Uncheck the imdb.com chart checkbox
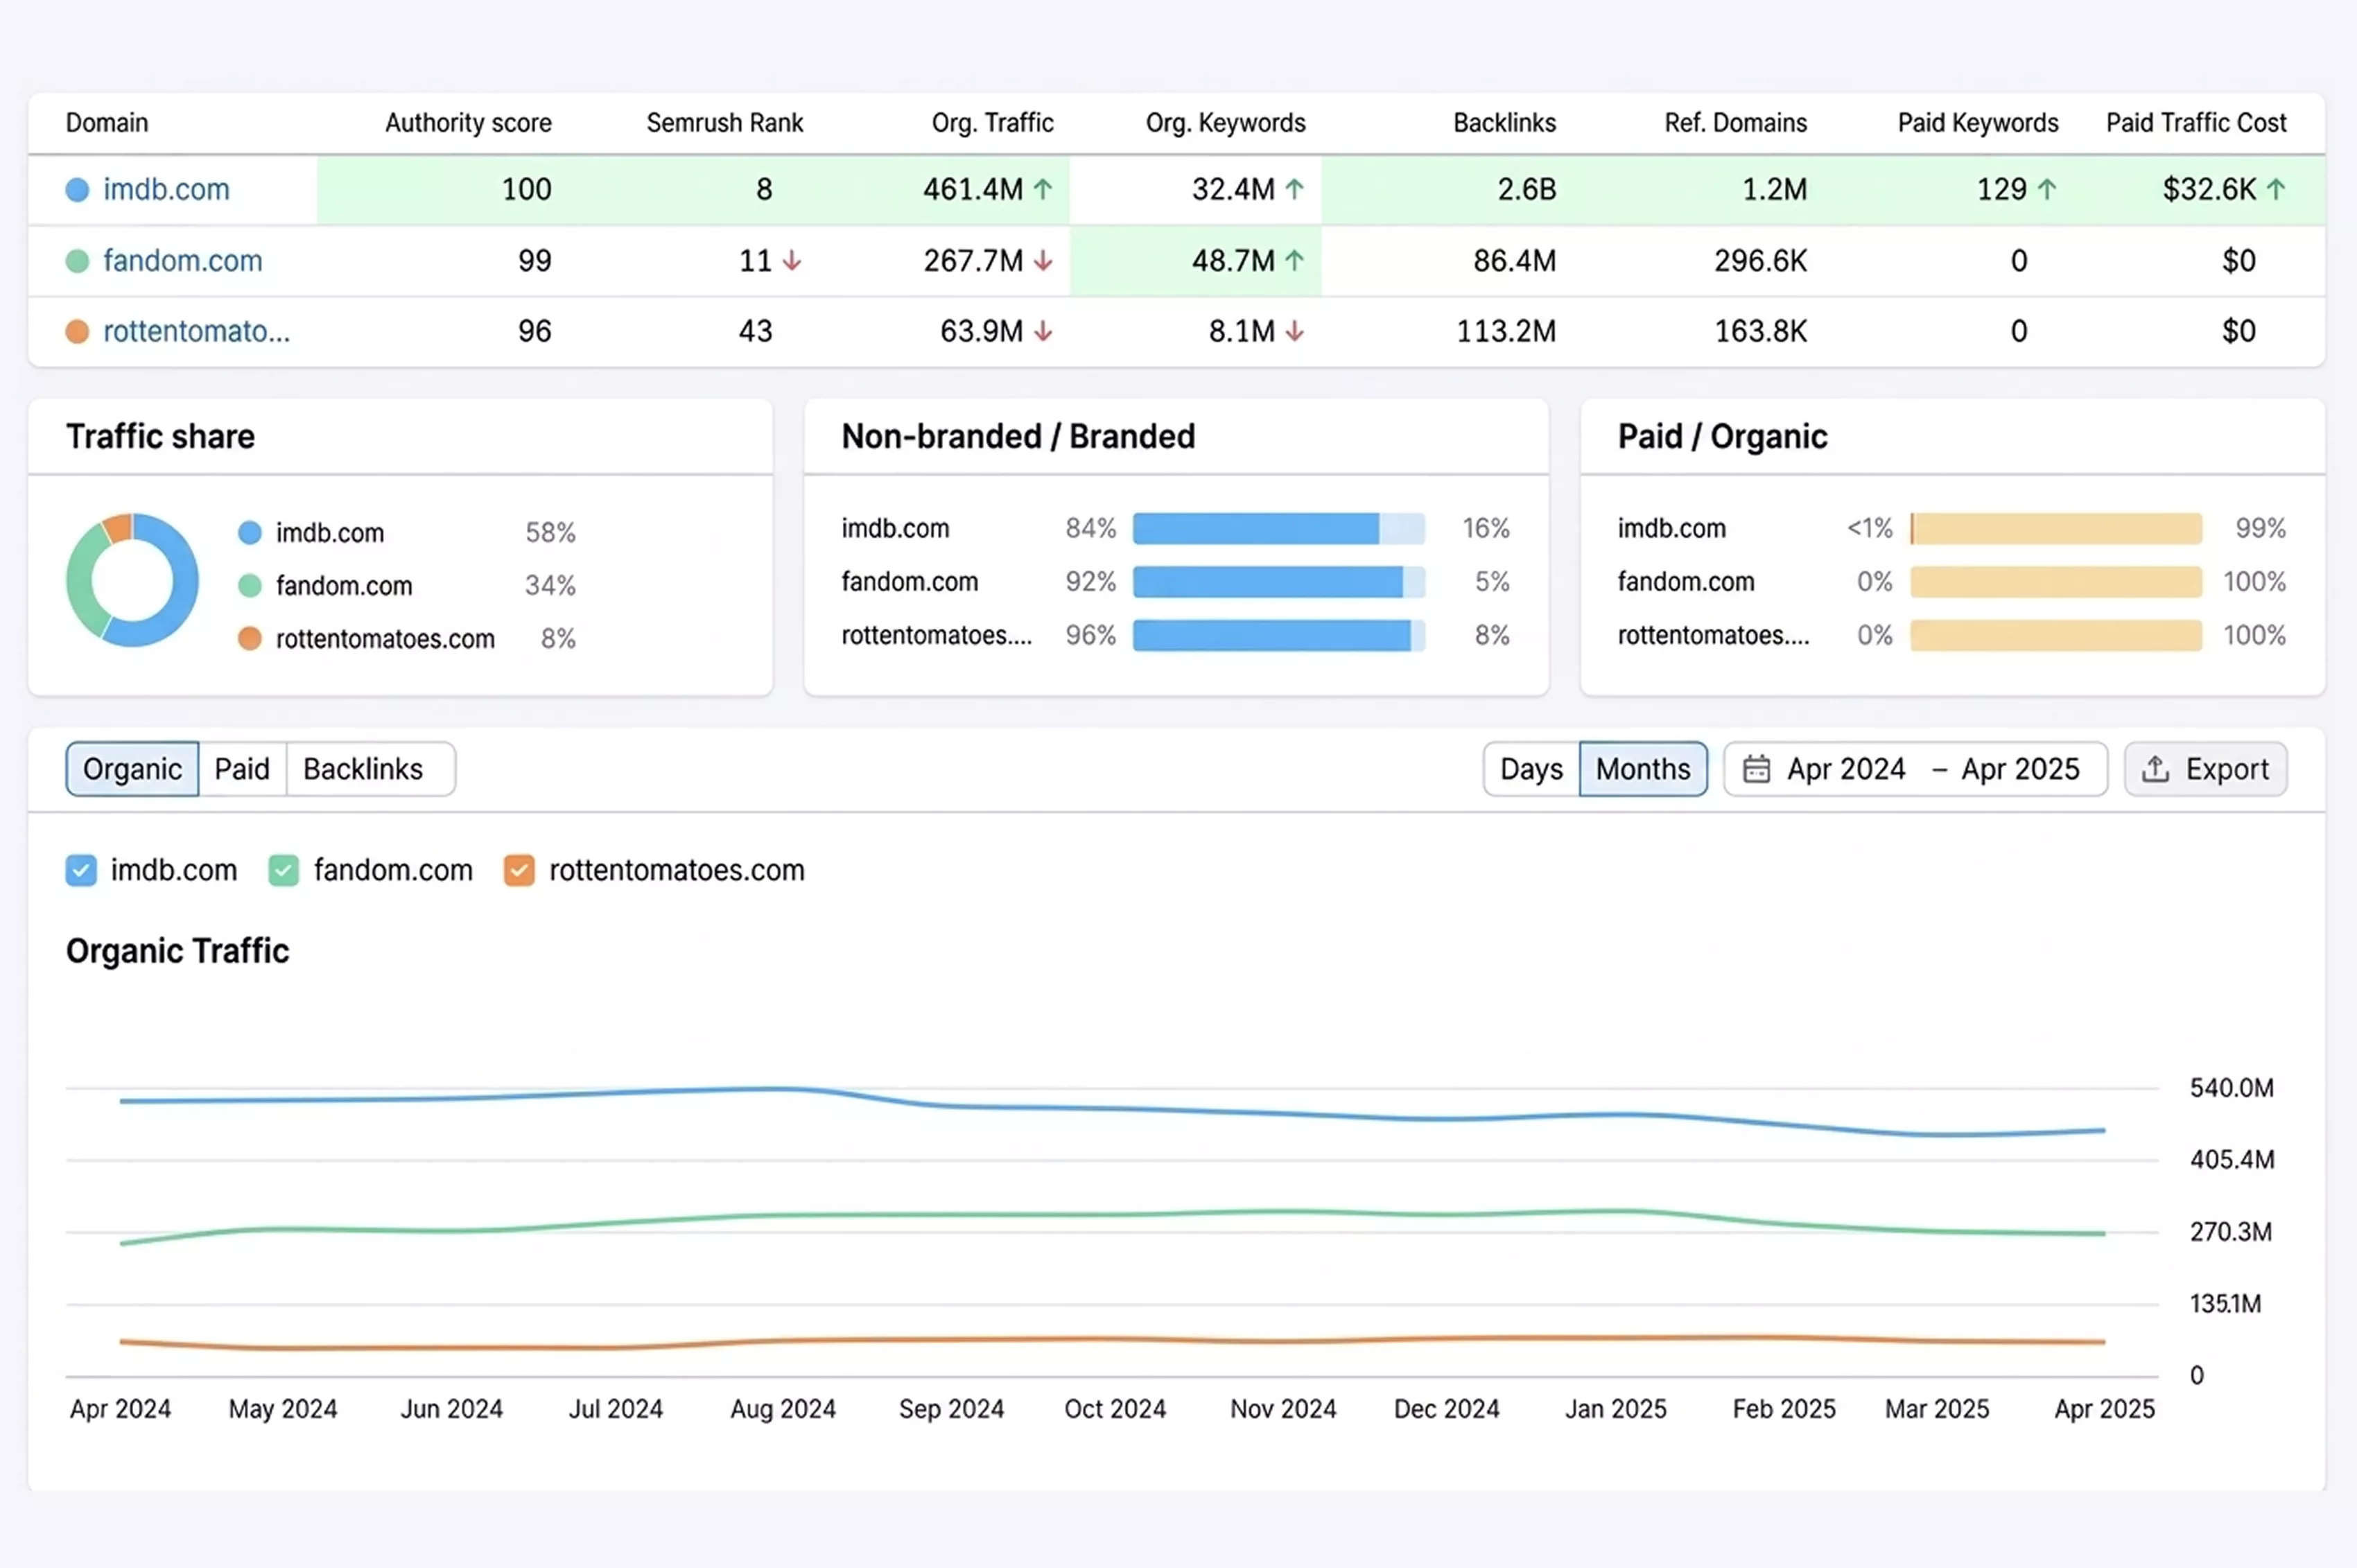This screenshot has width=2357, height=1568. [81, 870]
